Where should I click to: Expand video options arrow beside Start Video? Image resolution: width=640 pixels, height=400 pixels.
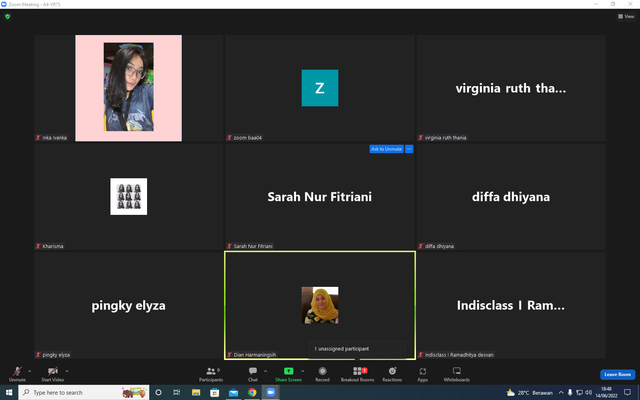click(x=67, y=371)
